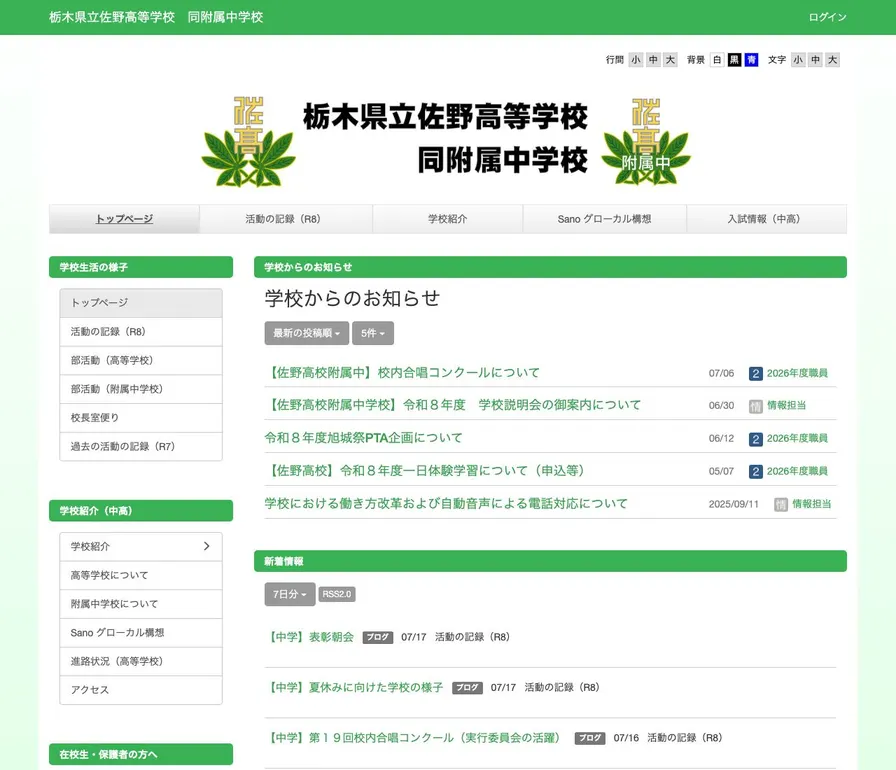896x770 pixels.
Task: Select 部活動（附属中学校） in sidebar
Action: [x=141, y=389]
